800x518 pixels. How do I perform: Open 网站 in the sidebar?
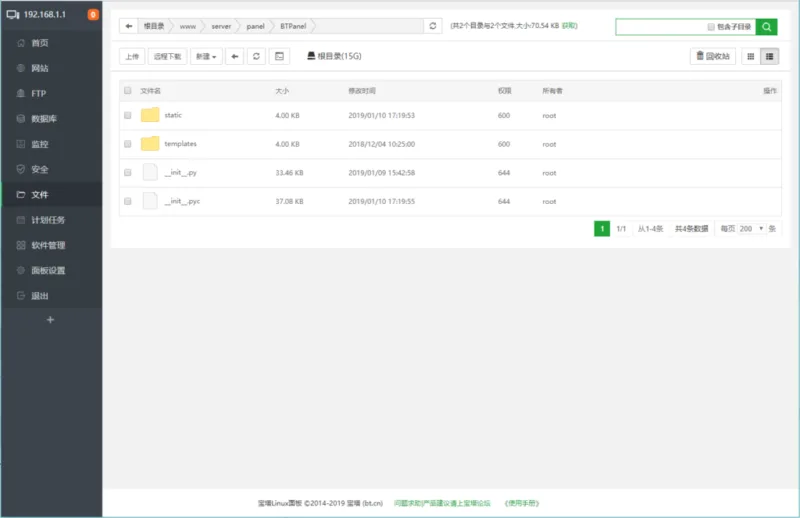40,69
